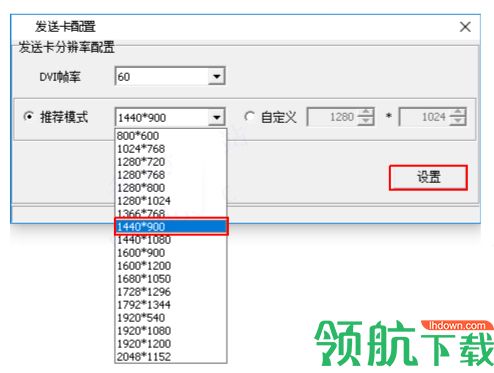This screenshot has width=494, height=373.
Task: Pick the 1728*1296 resolution entry
Action: [171, 292]
